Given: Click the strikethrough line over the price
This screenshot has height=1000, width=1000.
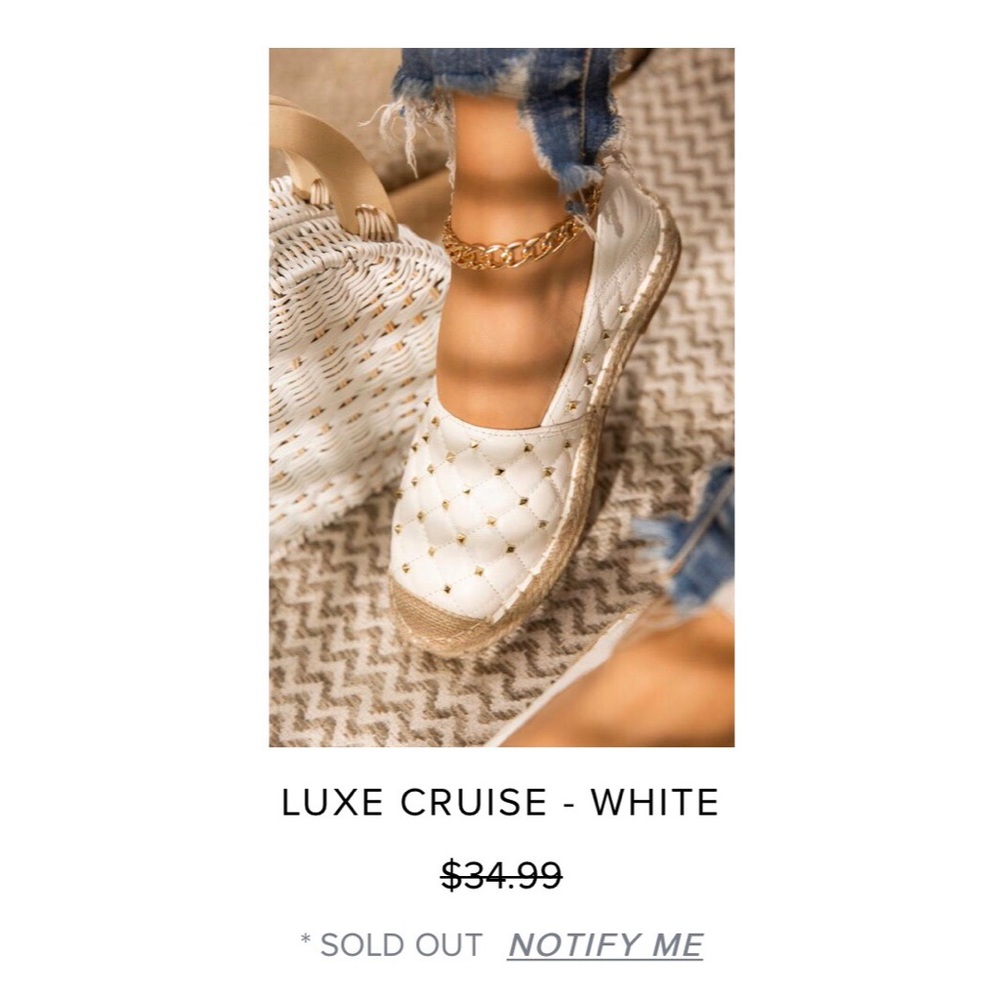Looking at the screenshot, I should (x=500, y=876).
